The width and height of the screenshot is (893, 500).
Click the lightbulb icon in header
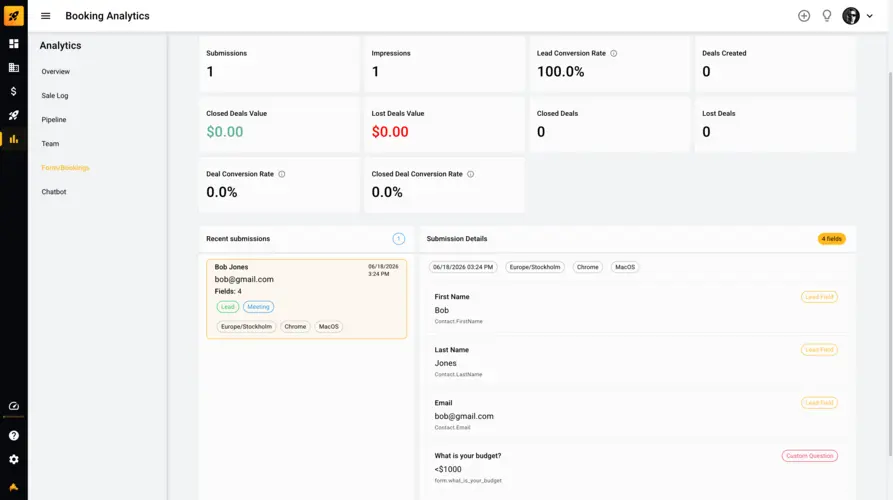click(827, 16)
